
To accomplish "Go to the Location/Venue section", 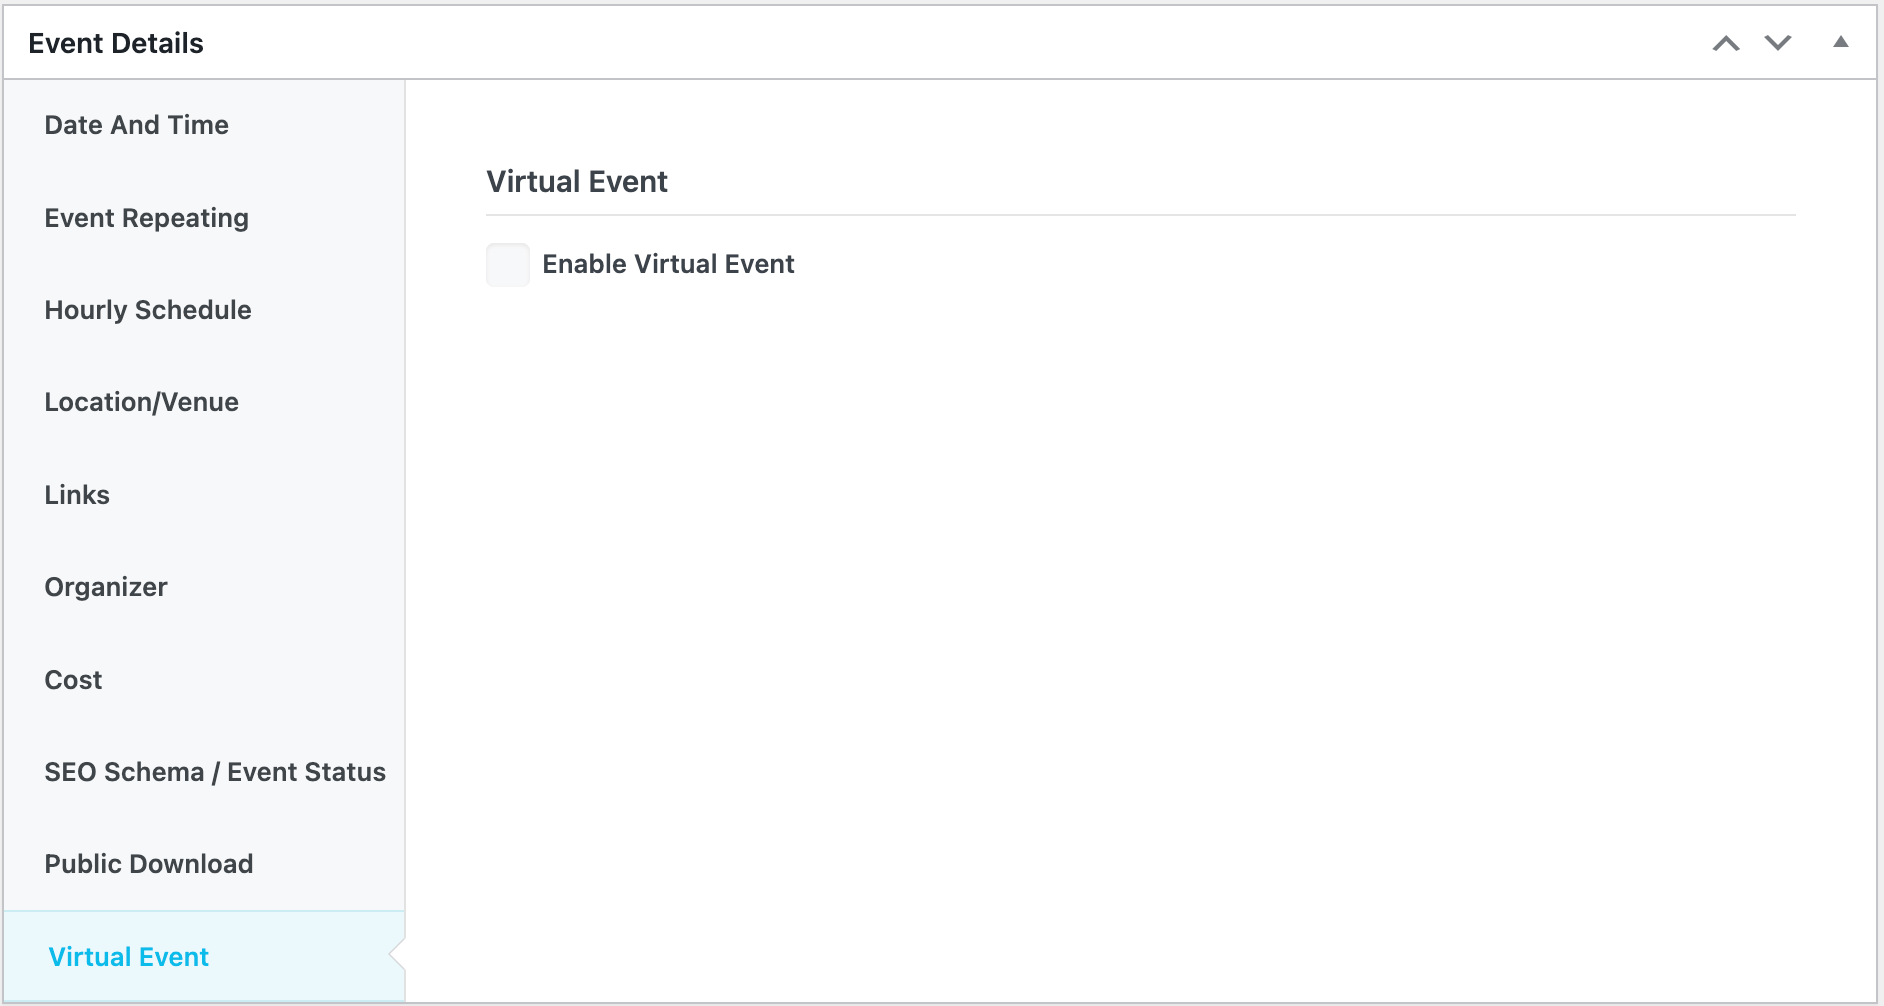I will (142, 402).
